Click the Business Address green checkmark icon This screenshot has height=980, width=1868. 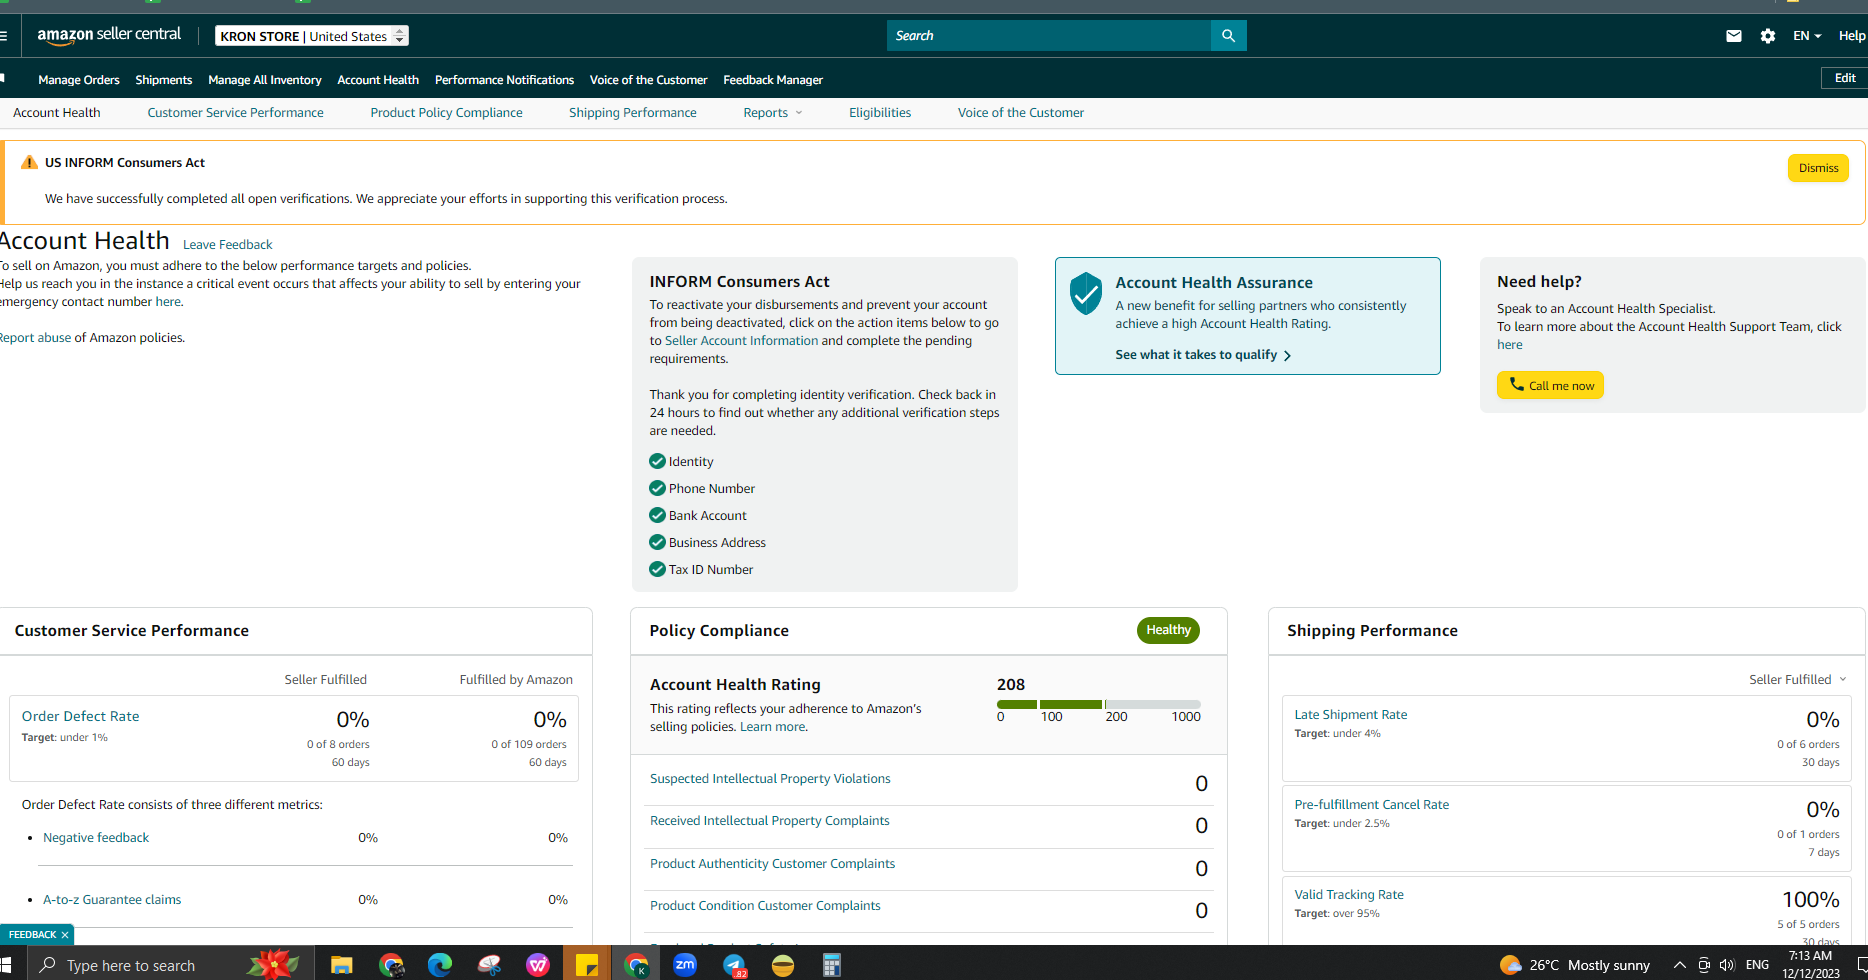click(657, 542)
